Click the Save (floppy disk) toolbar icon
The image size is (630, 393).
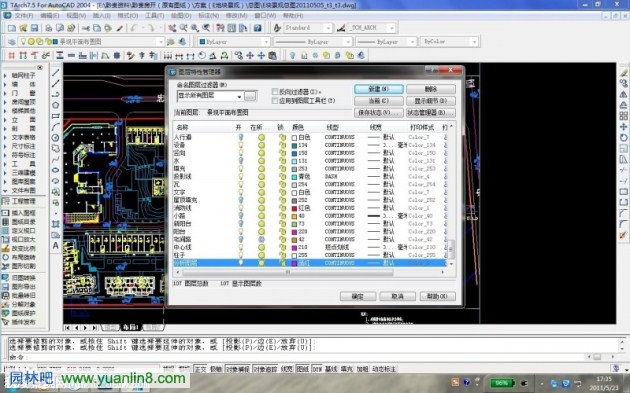(34, 28)
